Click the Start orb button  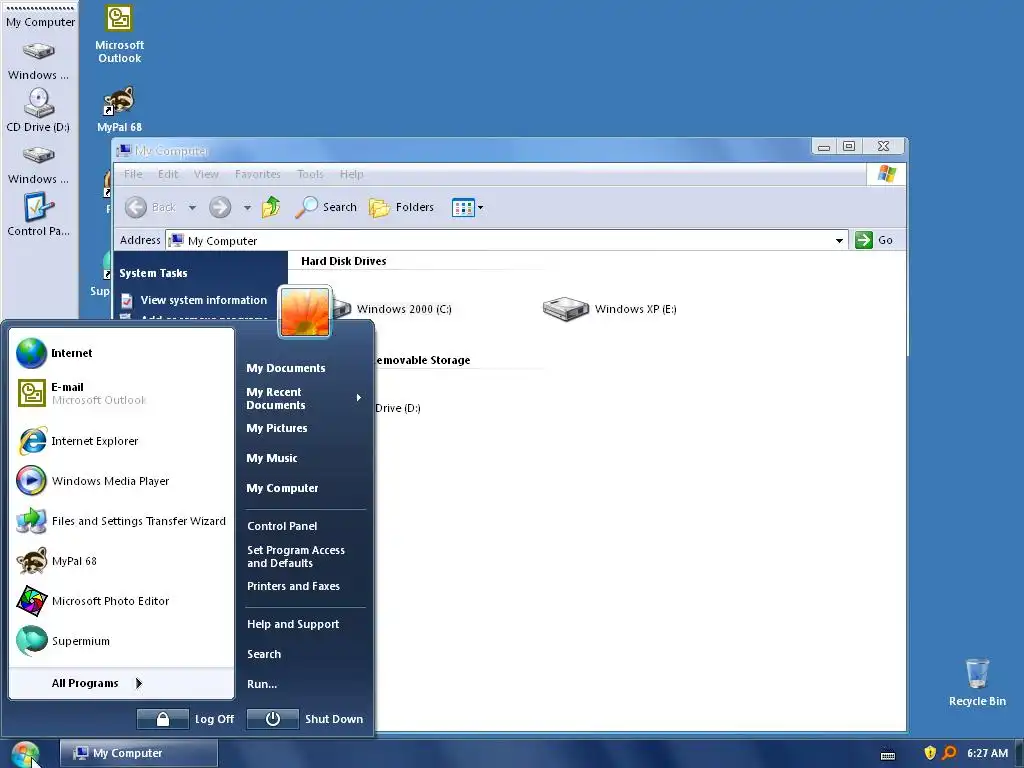pos(25,754)
